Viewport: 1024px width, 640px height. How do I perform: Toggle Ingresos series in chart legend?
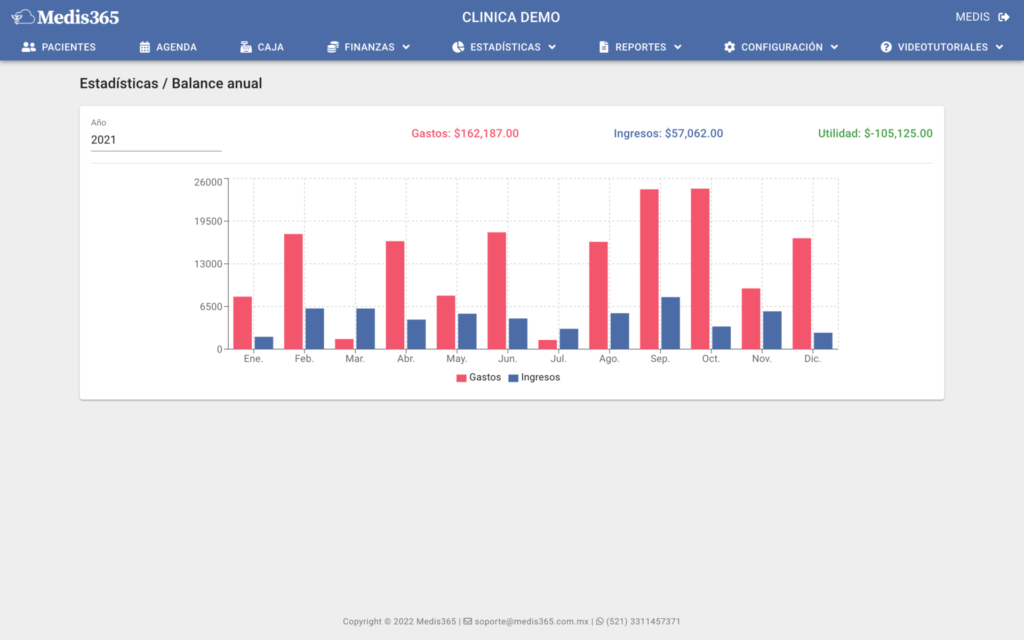[x=534, y=378]
